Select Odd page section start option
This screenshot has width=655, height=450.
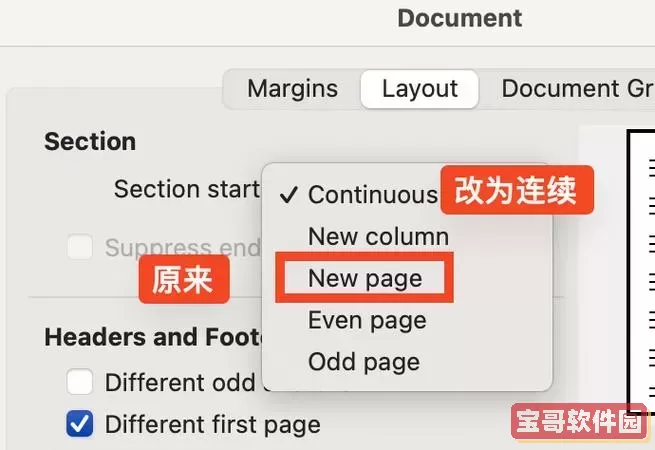pyautogui.click(x=363, y=362)
